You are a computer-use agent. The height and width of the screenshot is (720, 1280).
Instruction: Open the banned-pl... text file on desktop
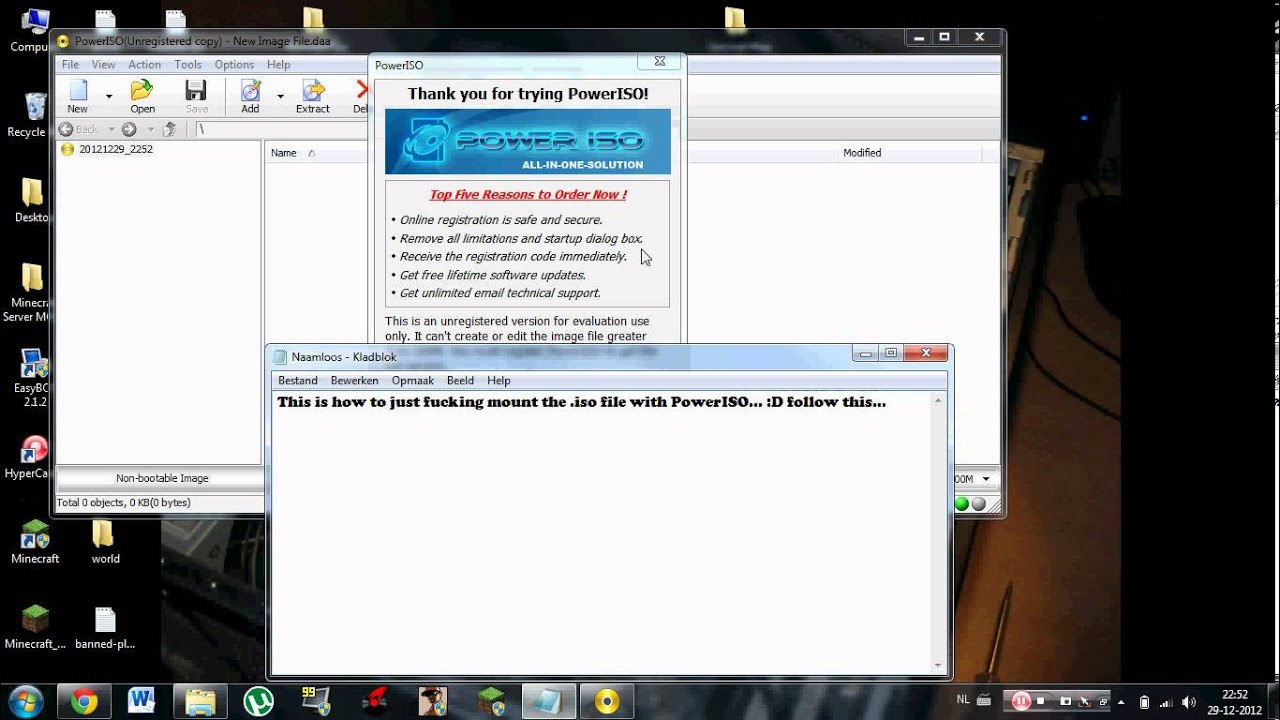pyautogui.click(x=105, y=628)
